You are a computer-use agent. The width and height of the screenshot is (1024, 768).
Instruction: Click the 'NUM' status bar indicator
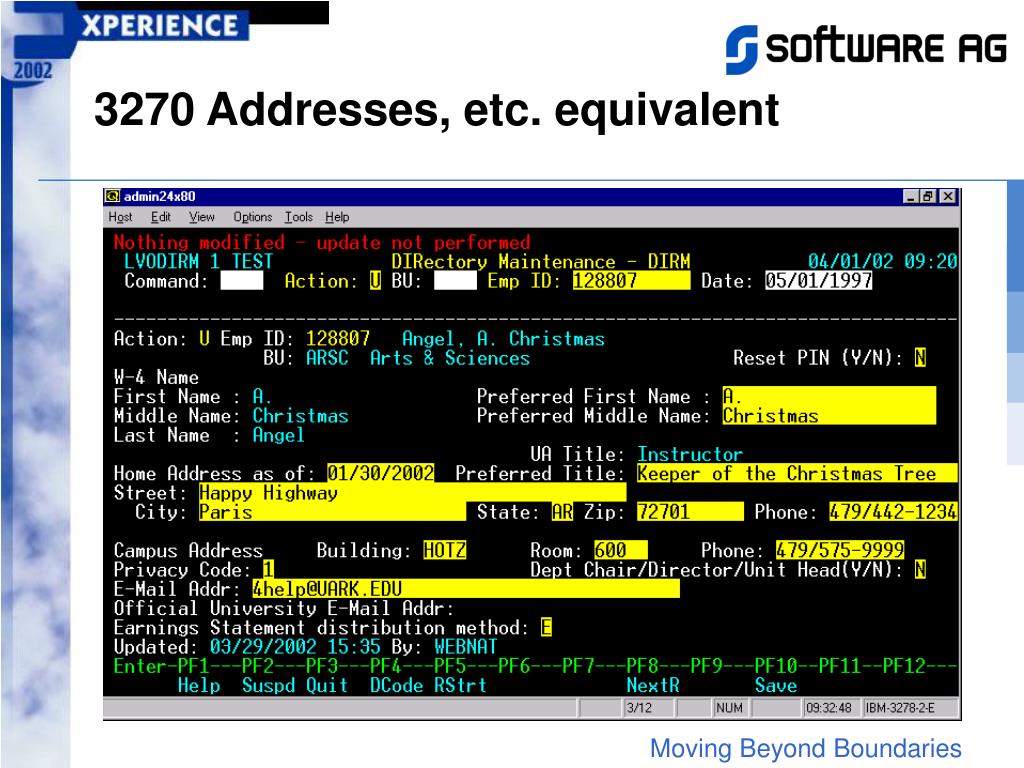tap(729, 708)
